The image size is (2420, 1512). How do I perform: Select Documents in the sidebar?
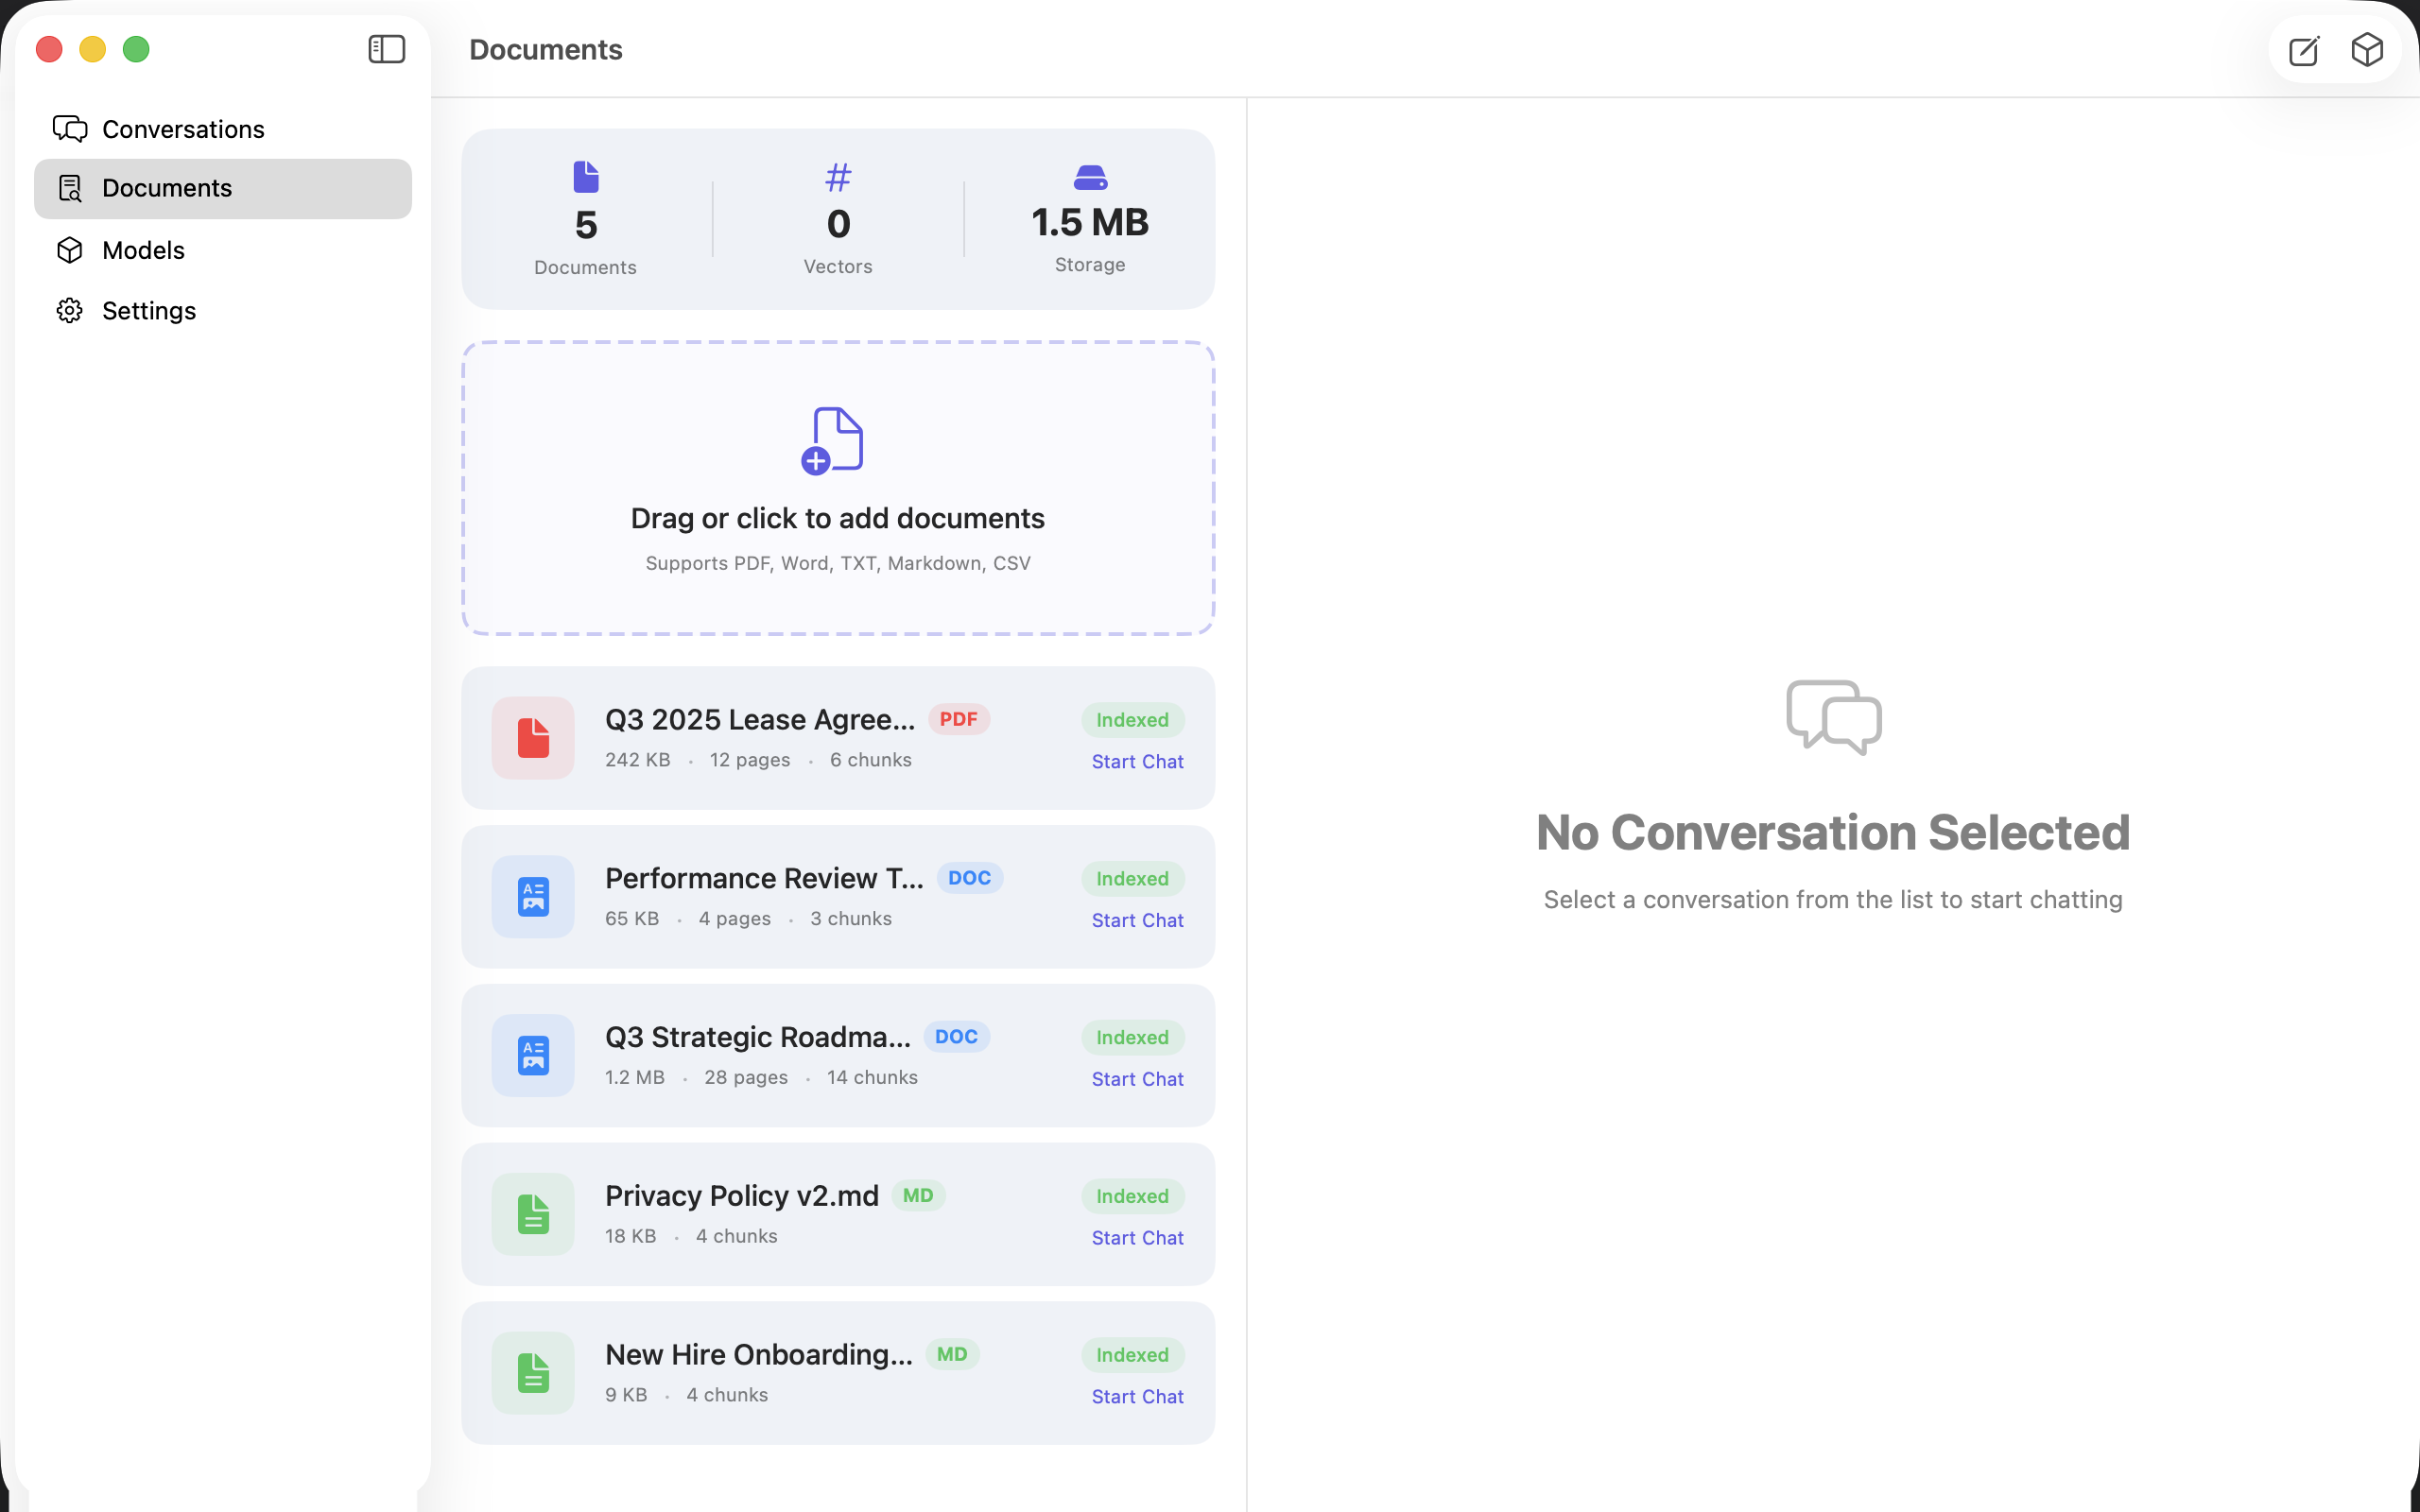click(x=223, y=188)
